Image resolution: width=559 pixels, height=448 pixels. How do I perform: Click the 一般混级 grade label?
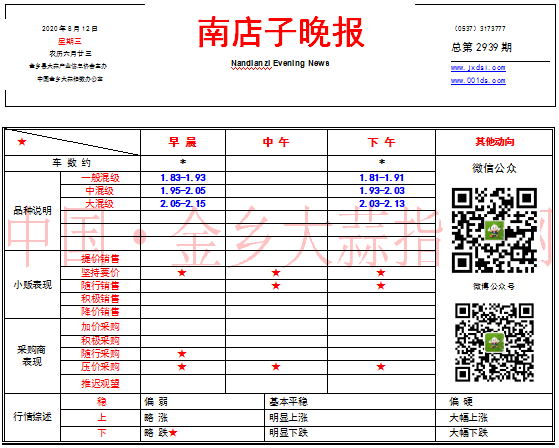(100, 178)
